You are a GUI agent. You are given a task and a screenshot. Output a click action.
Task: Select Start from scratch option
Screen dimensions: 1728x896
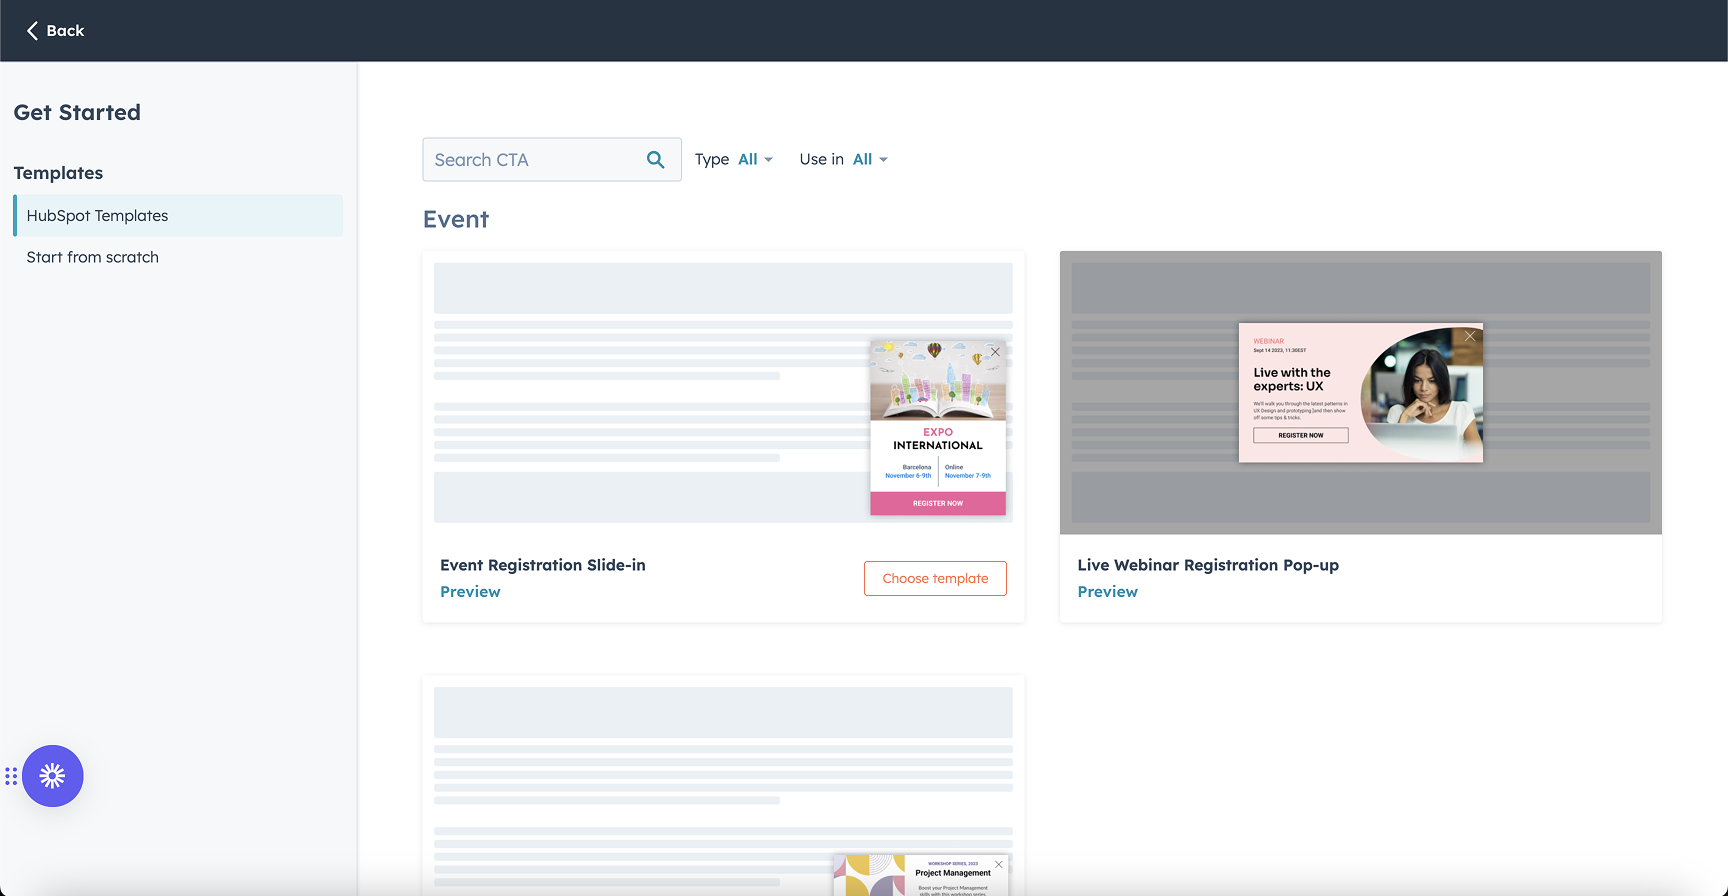point(92,257)
